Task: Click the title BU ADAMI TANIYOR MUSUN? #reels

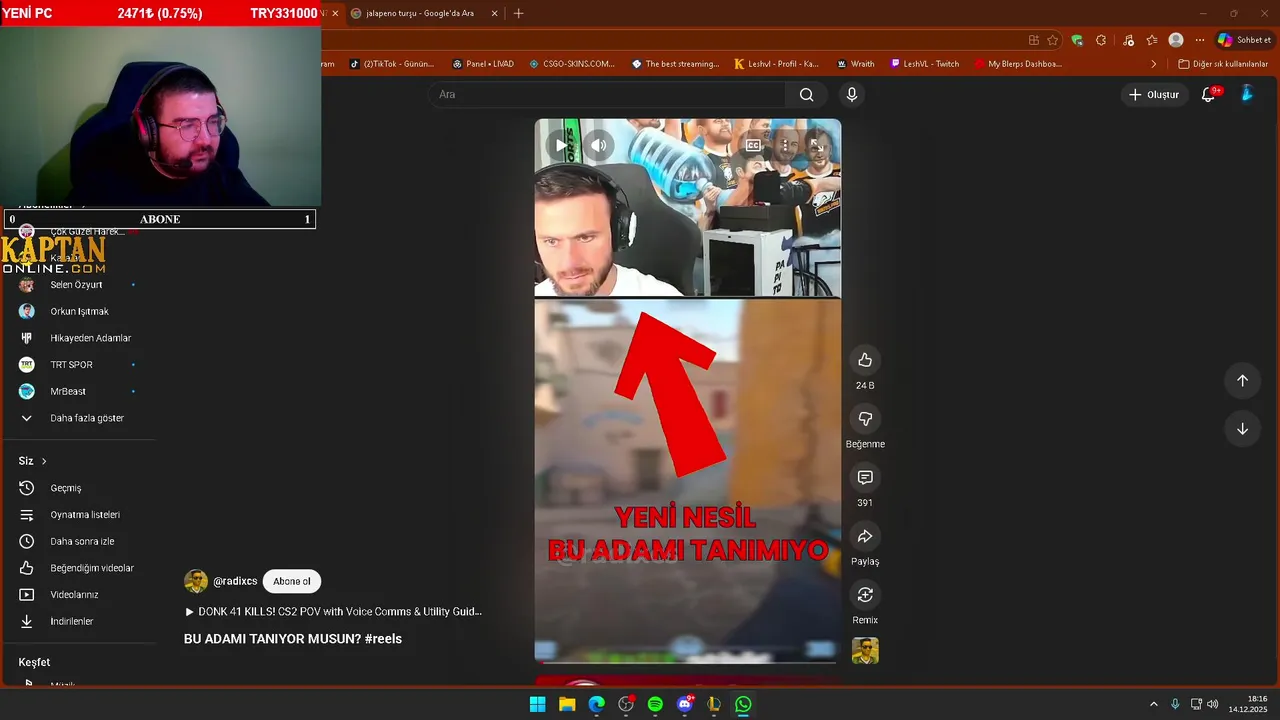Action: [x=293, y=639]
